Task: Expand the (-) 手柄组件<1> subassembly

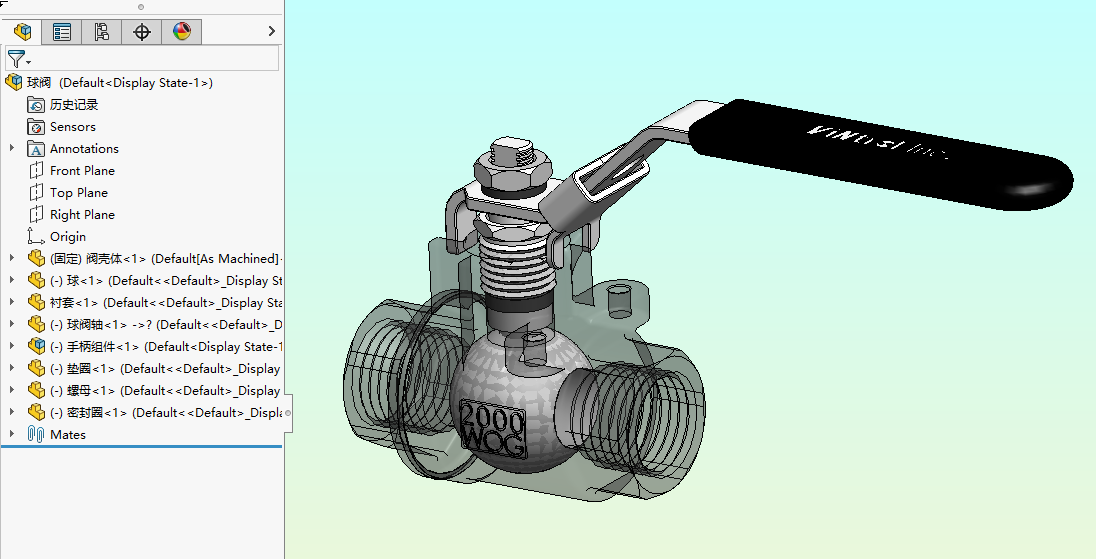Action: [x=12, y=346]
